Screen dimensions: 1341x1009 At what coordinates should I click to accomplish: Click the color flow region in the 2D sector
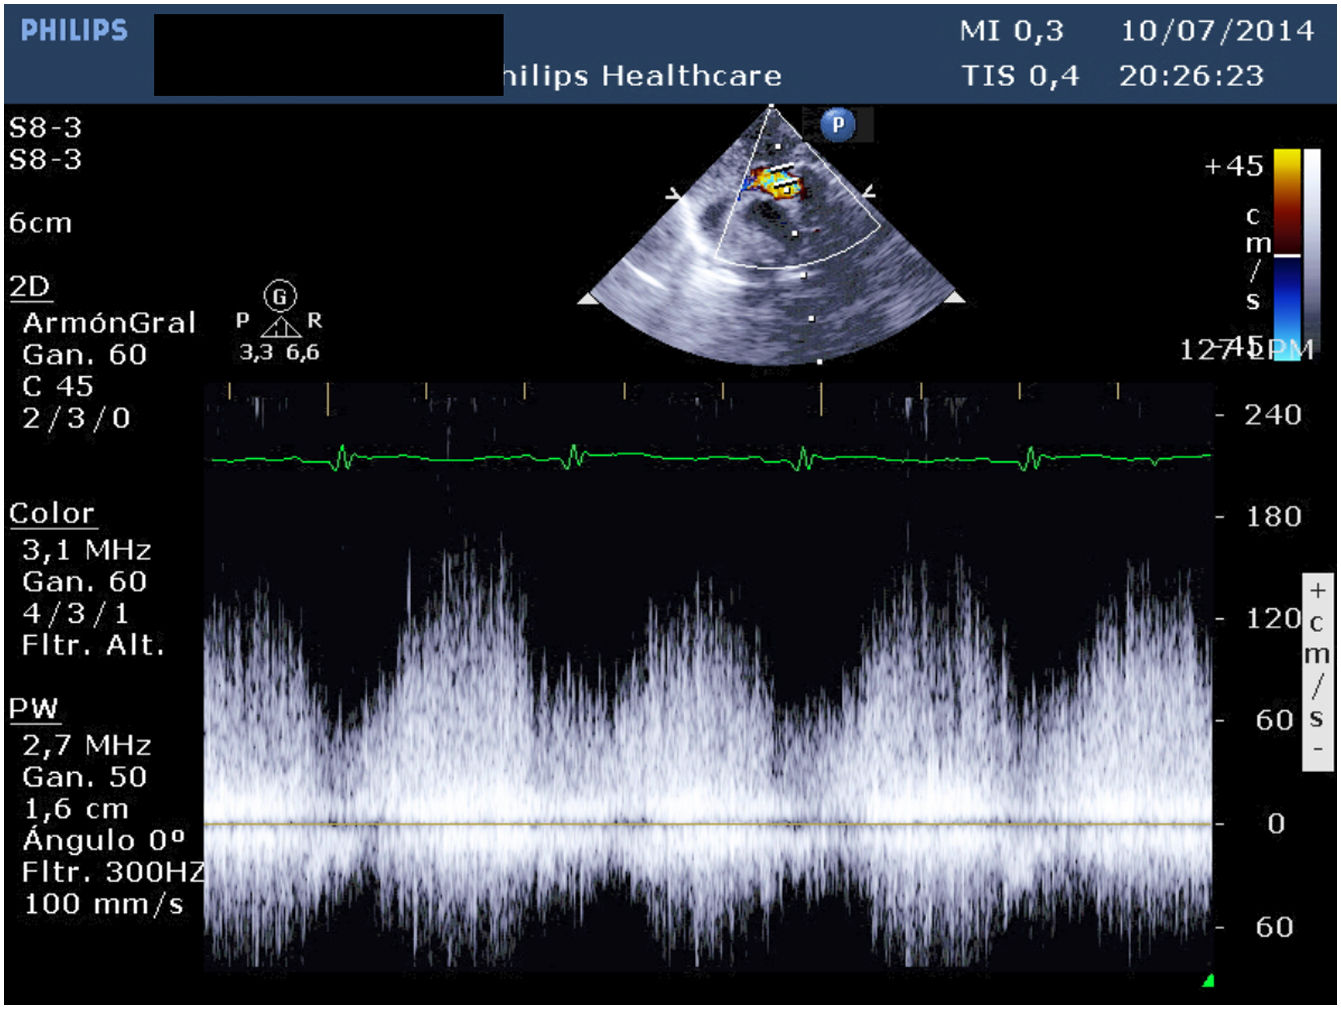[774, 182]
